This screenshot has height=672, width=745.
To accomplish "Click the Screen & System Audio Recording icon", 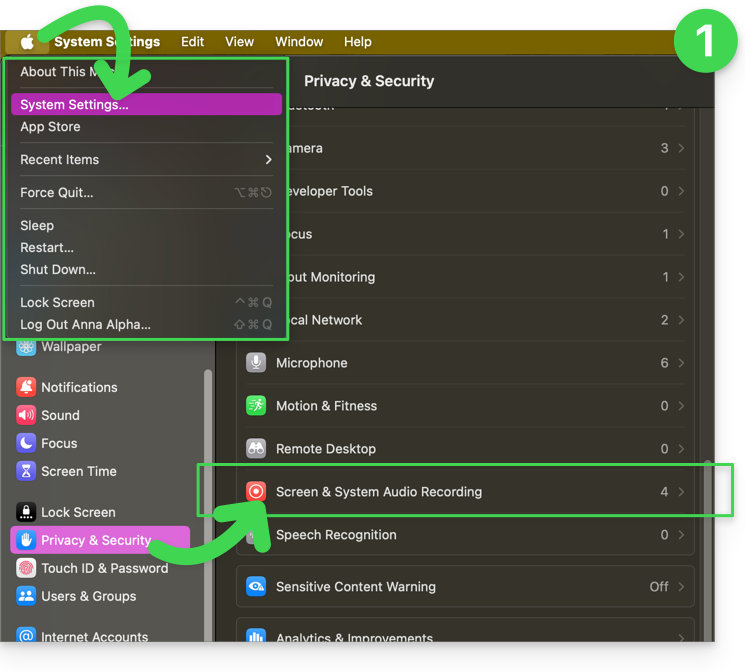I will (x=256, y=492).
